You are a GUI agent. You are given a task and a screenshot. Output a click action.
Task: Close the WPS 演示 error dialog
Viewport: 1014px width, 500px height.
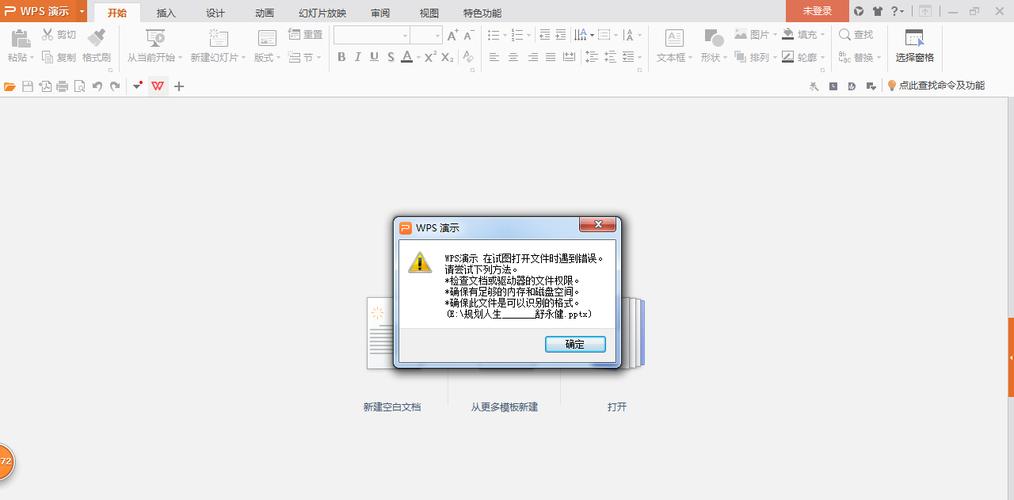(x=597, y=224)
